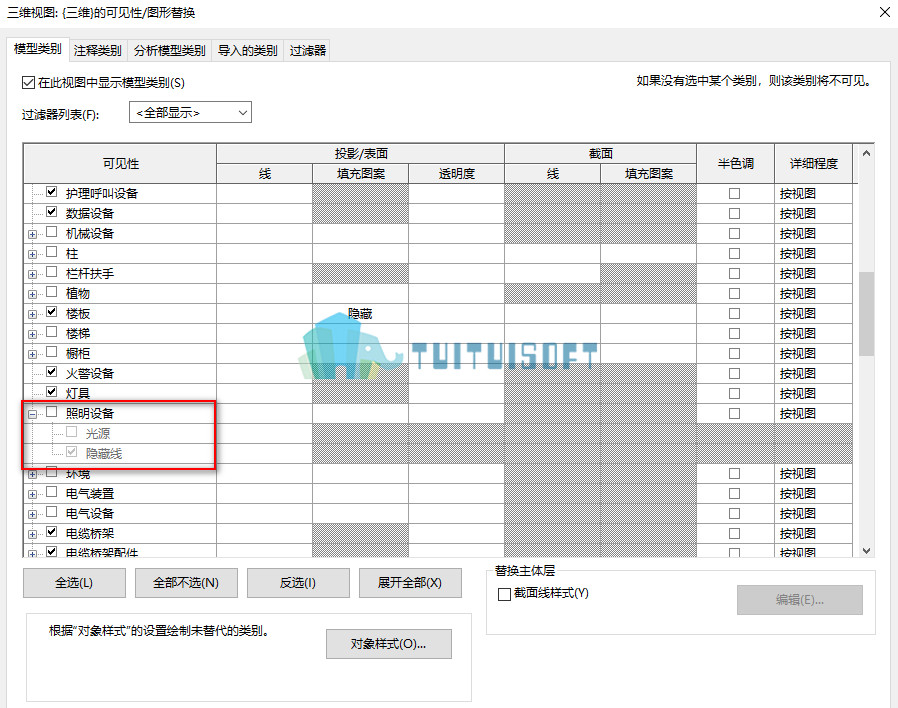Select the 导入的类别 tab
898x708 pixels.
[x=247, y=50]
